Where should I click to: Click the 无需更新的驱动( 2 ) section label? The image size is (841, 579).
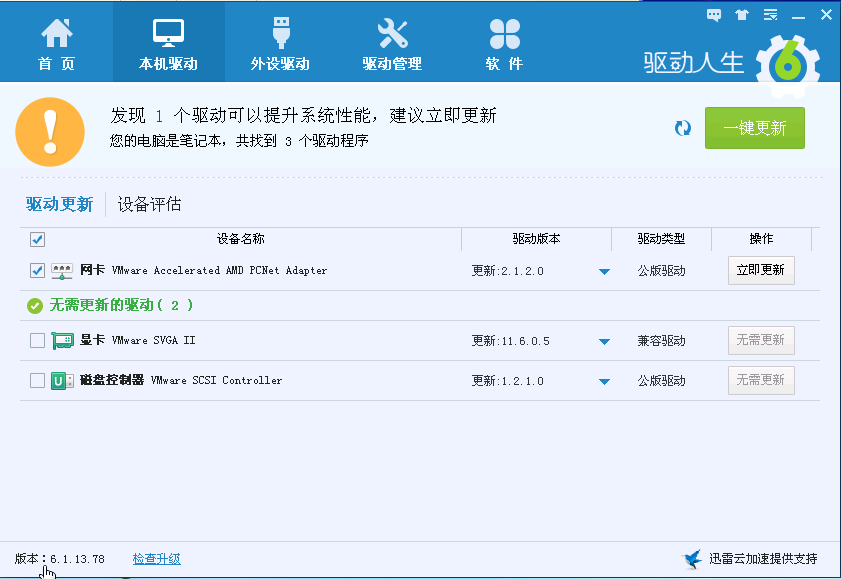click(x=121, y=306)
